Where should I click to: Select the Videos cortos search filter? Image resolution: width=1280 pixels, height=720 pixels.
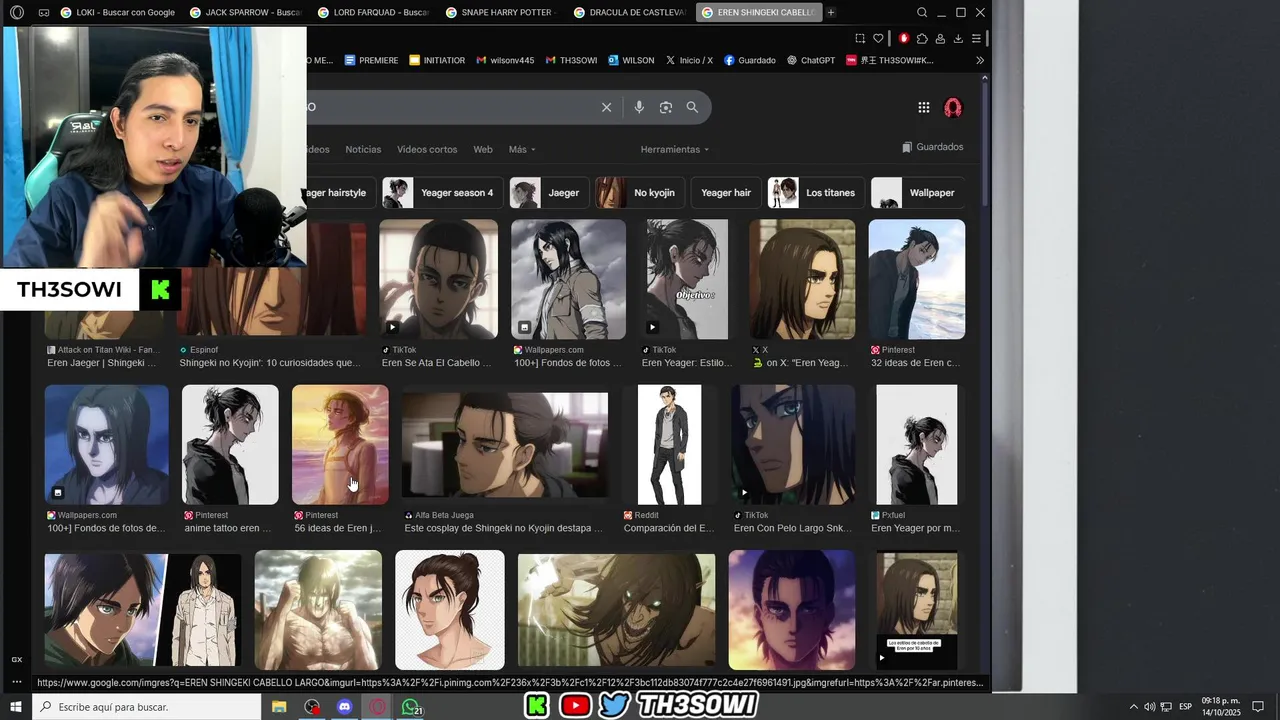pyautogui.click(x=427, y=149)
